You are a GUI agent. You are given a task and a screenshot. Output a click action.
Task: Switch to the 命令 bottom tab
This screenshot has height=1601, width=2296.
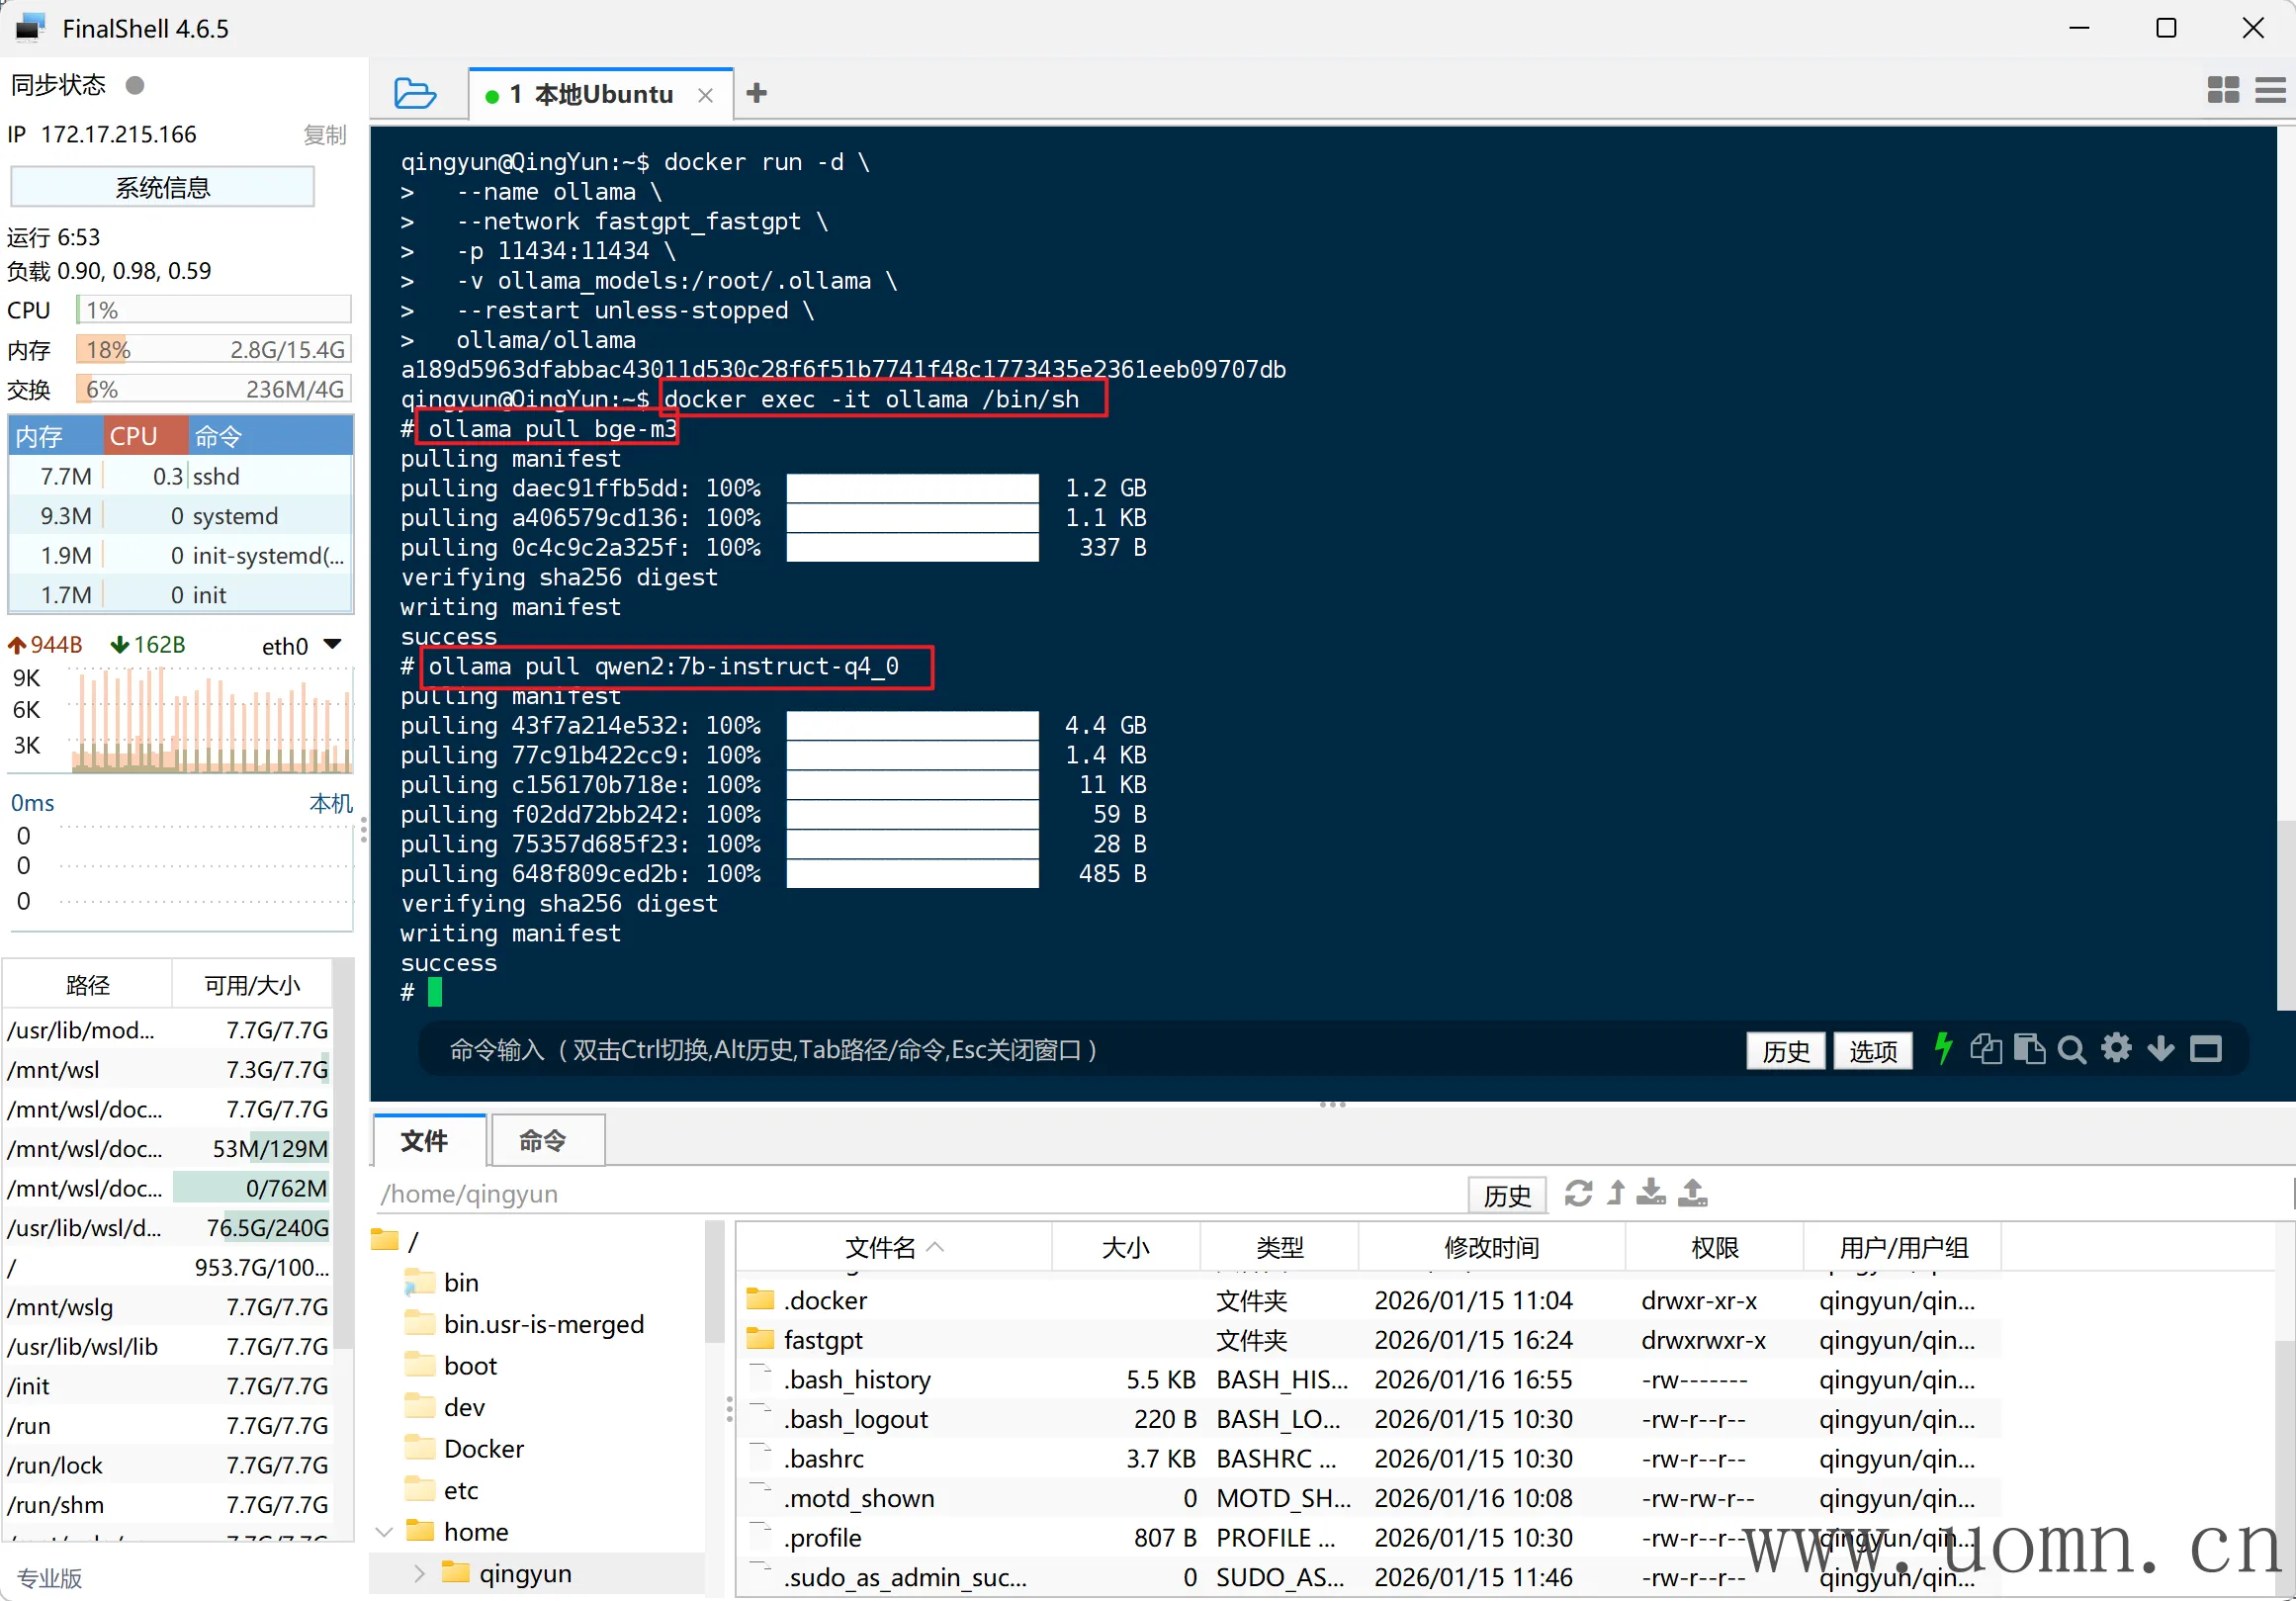543,1140
